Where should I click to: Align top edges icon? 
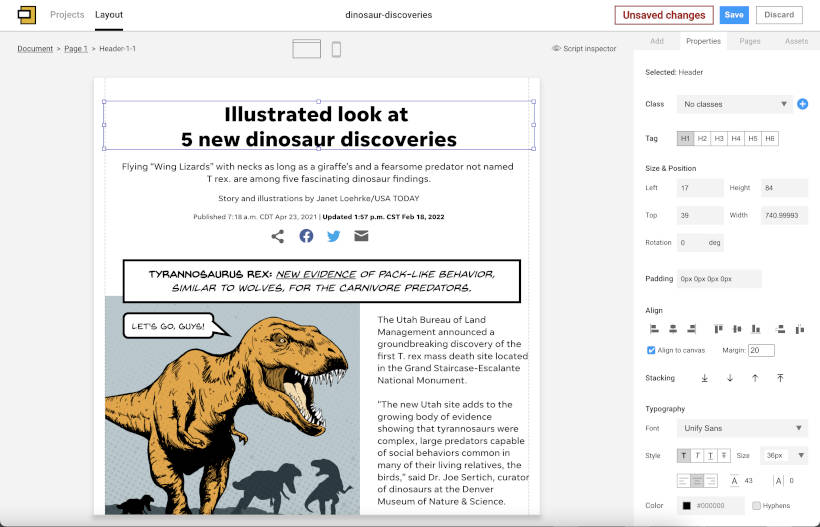tap(719, 329)
